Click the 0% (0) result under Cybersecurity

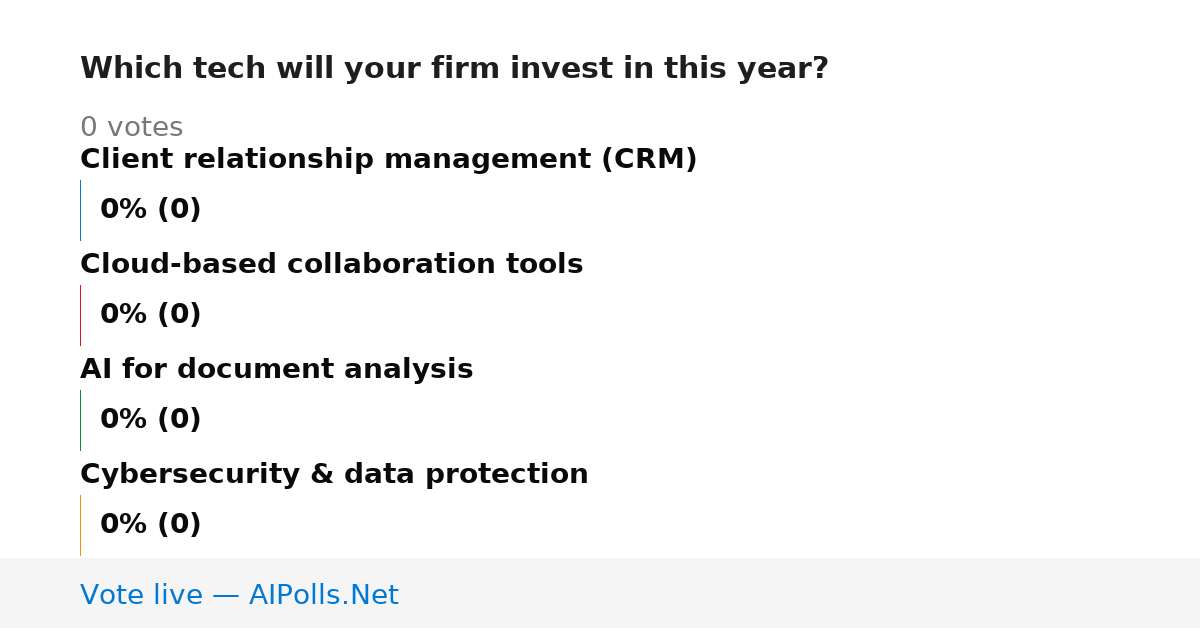pyautogui.click(x=150, y=525)
